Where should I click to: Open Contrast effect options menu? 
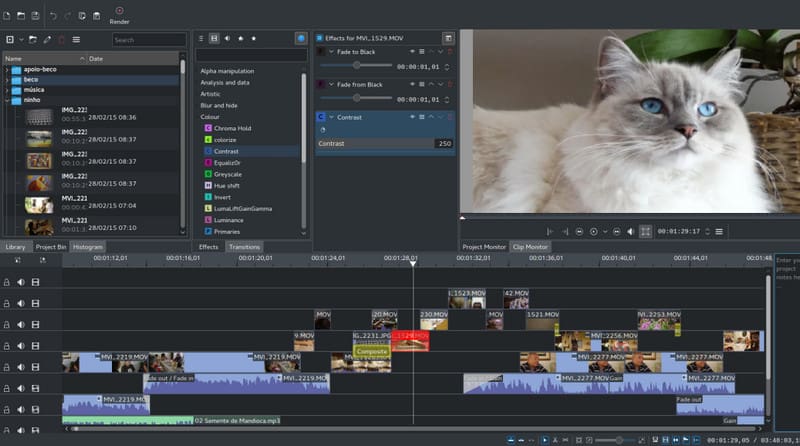(x=422, y=117)
